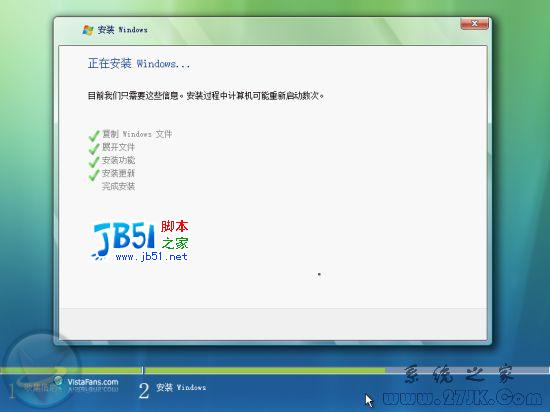Select the 安装更新 step text
Screen dimensions: 550x412
pyautogui.click(x=118, y=173)
